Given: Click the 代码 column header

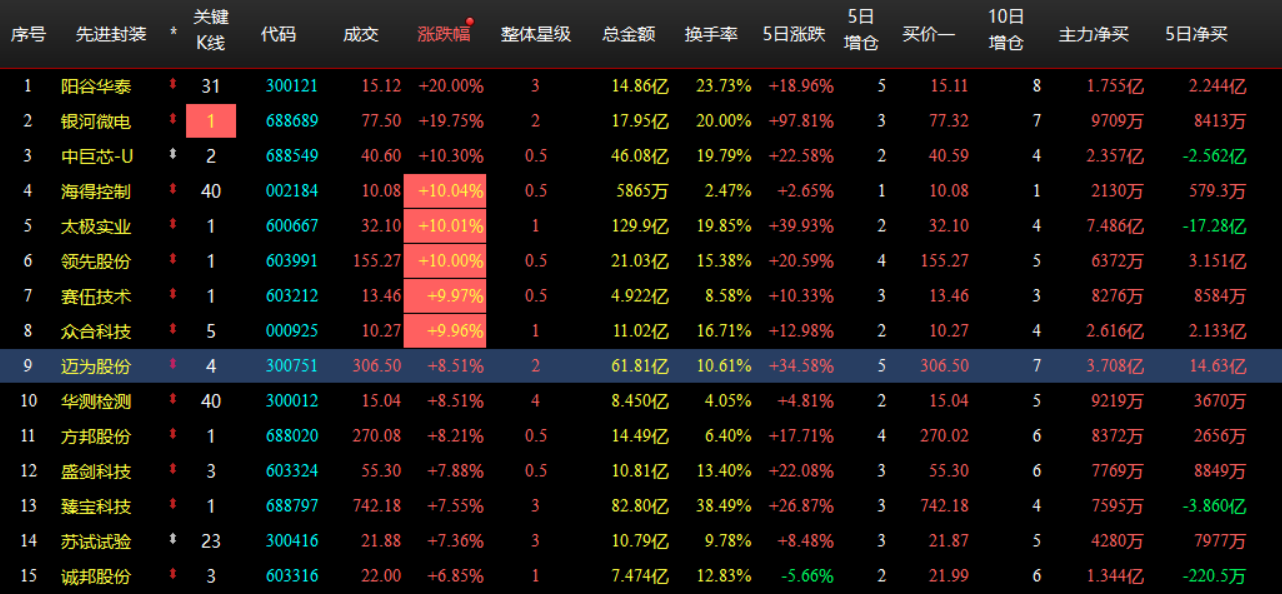Looking at the screenshot, I should point(278,34).
